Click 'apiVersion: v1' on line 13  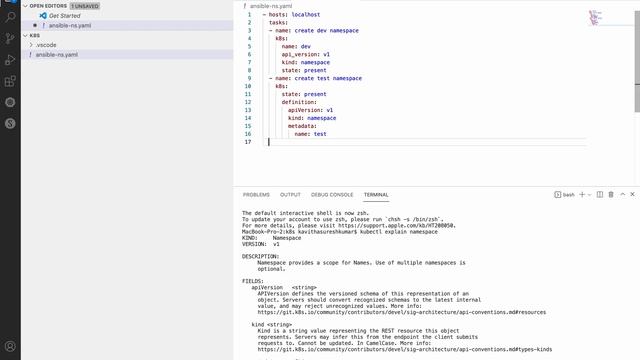[x=310, y=110]
